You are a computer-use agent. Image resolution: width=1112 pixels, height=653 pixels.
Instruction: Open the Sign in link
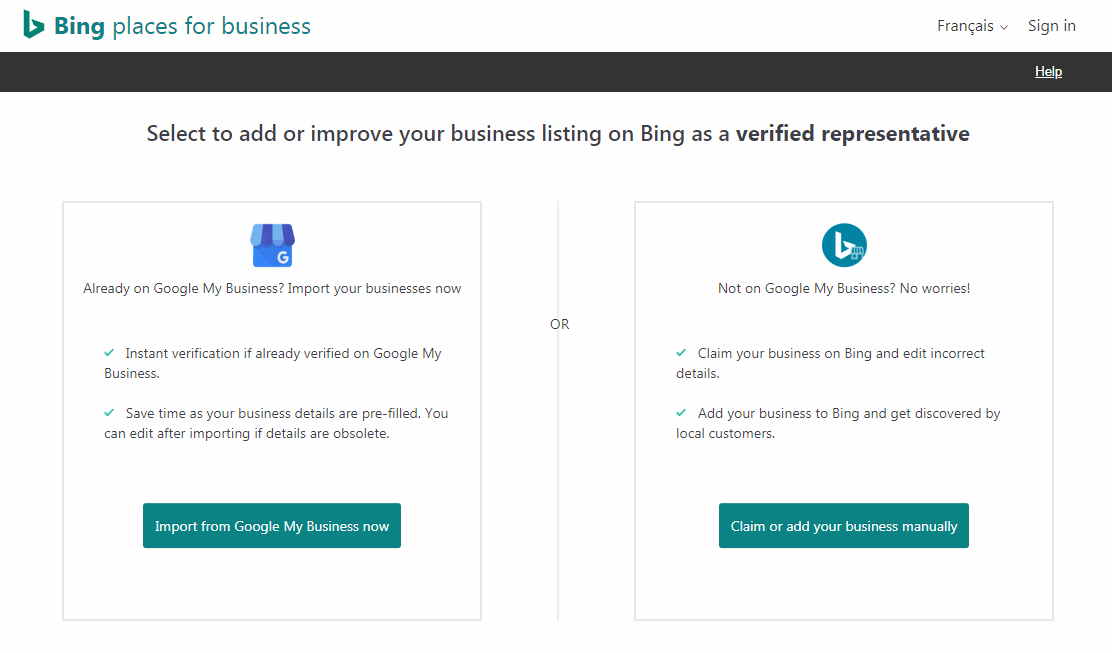(x=1051, y=26)
